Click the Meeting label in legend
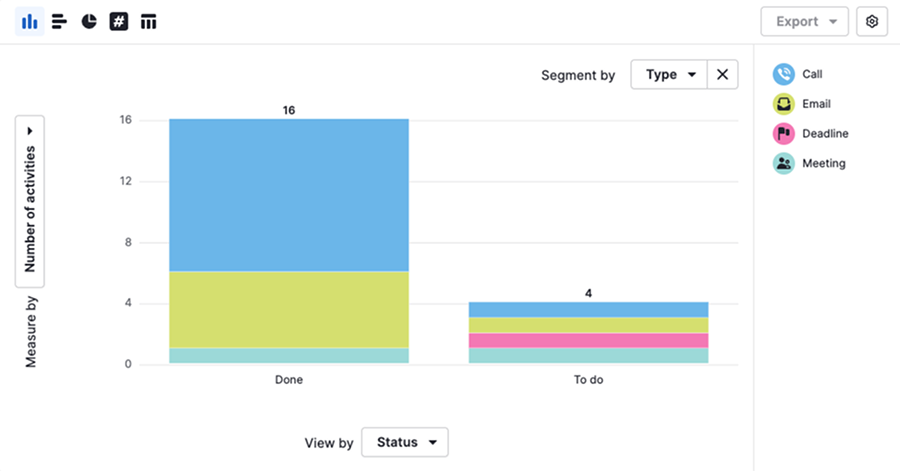The image size is (900, 471). [824, 164]
